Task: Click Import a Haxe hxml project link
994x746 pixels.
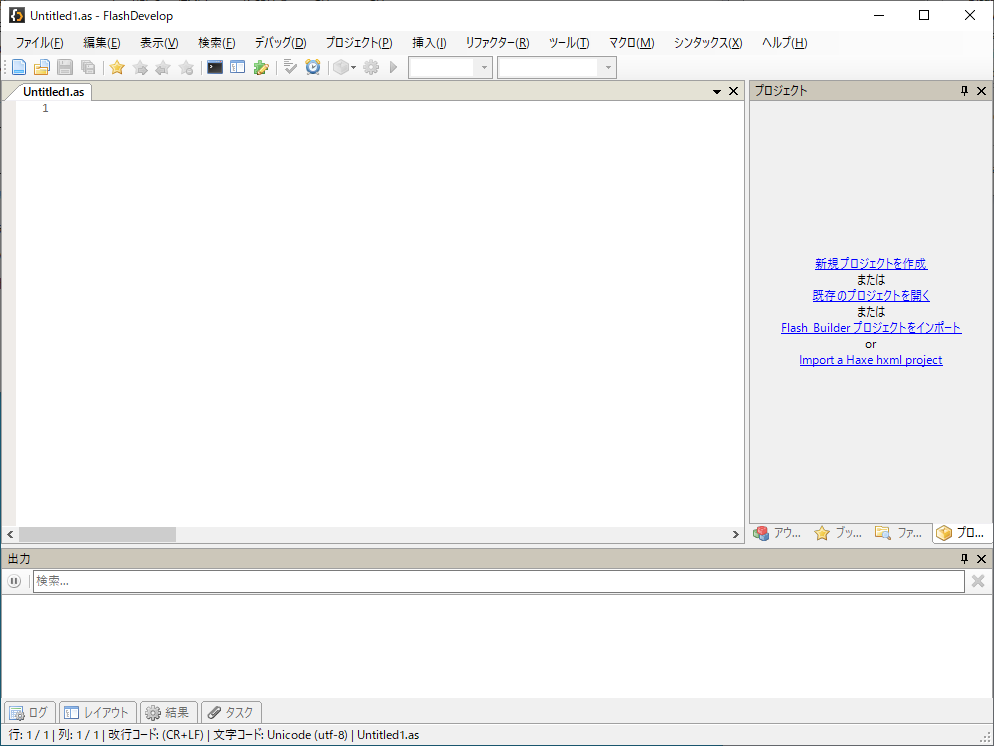Action: tap(871, 360)
